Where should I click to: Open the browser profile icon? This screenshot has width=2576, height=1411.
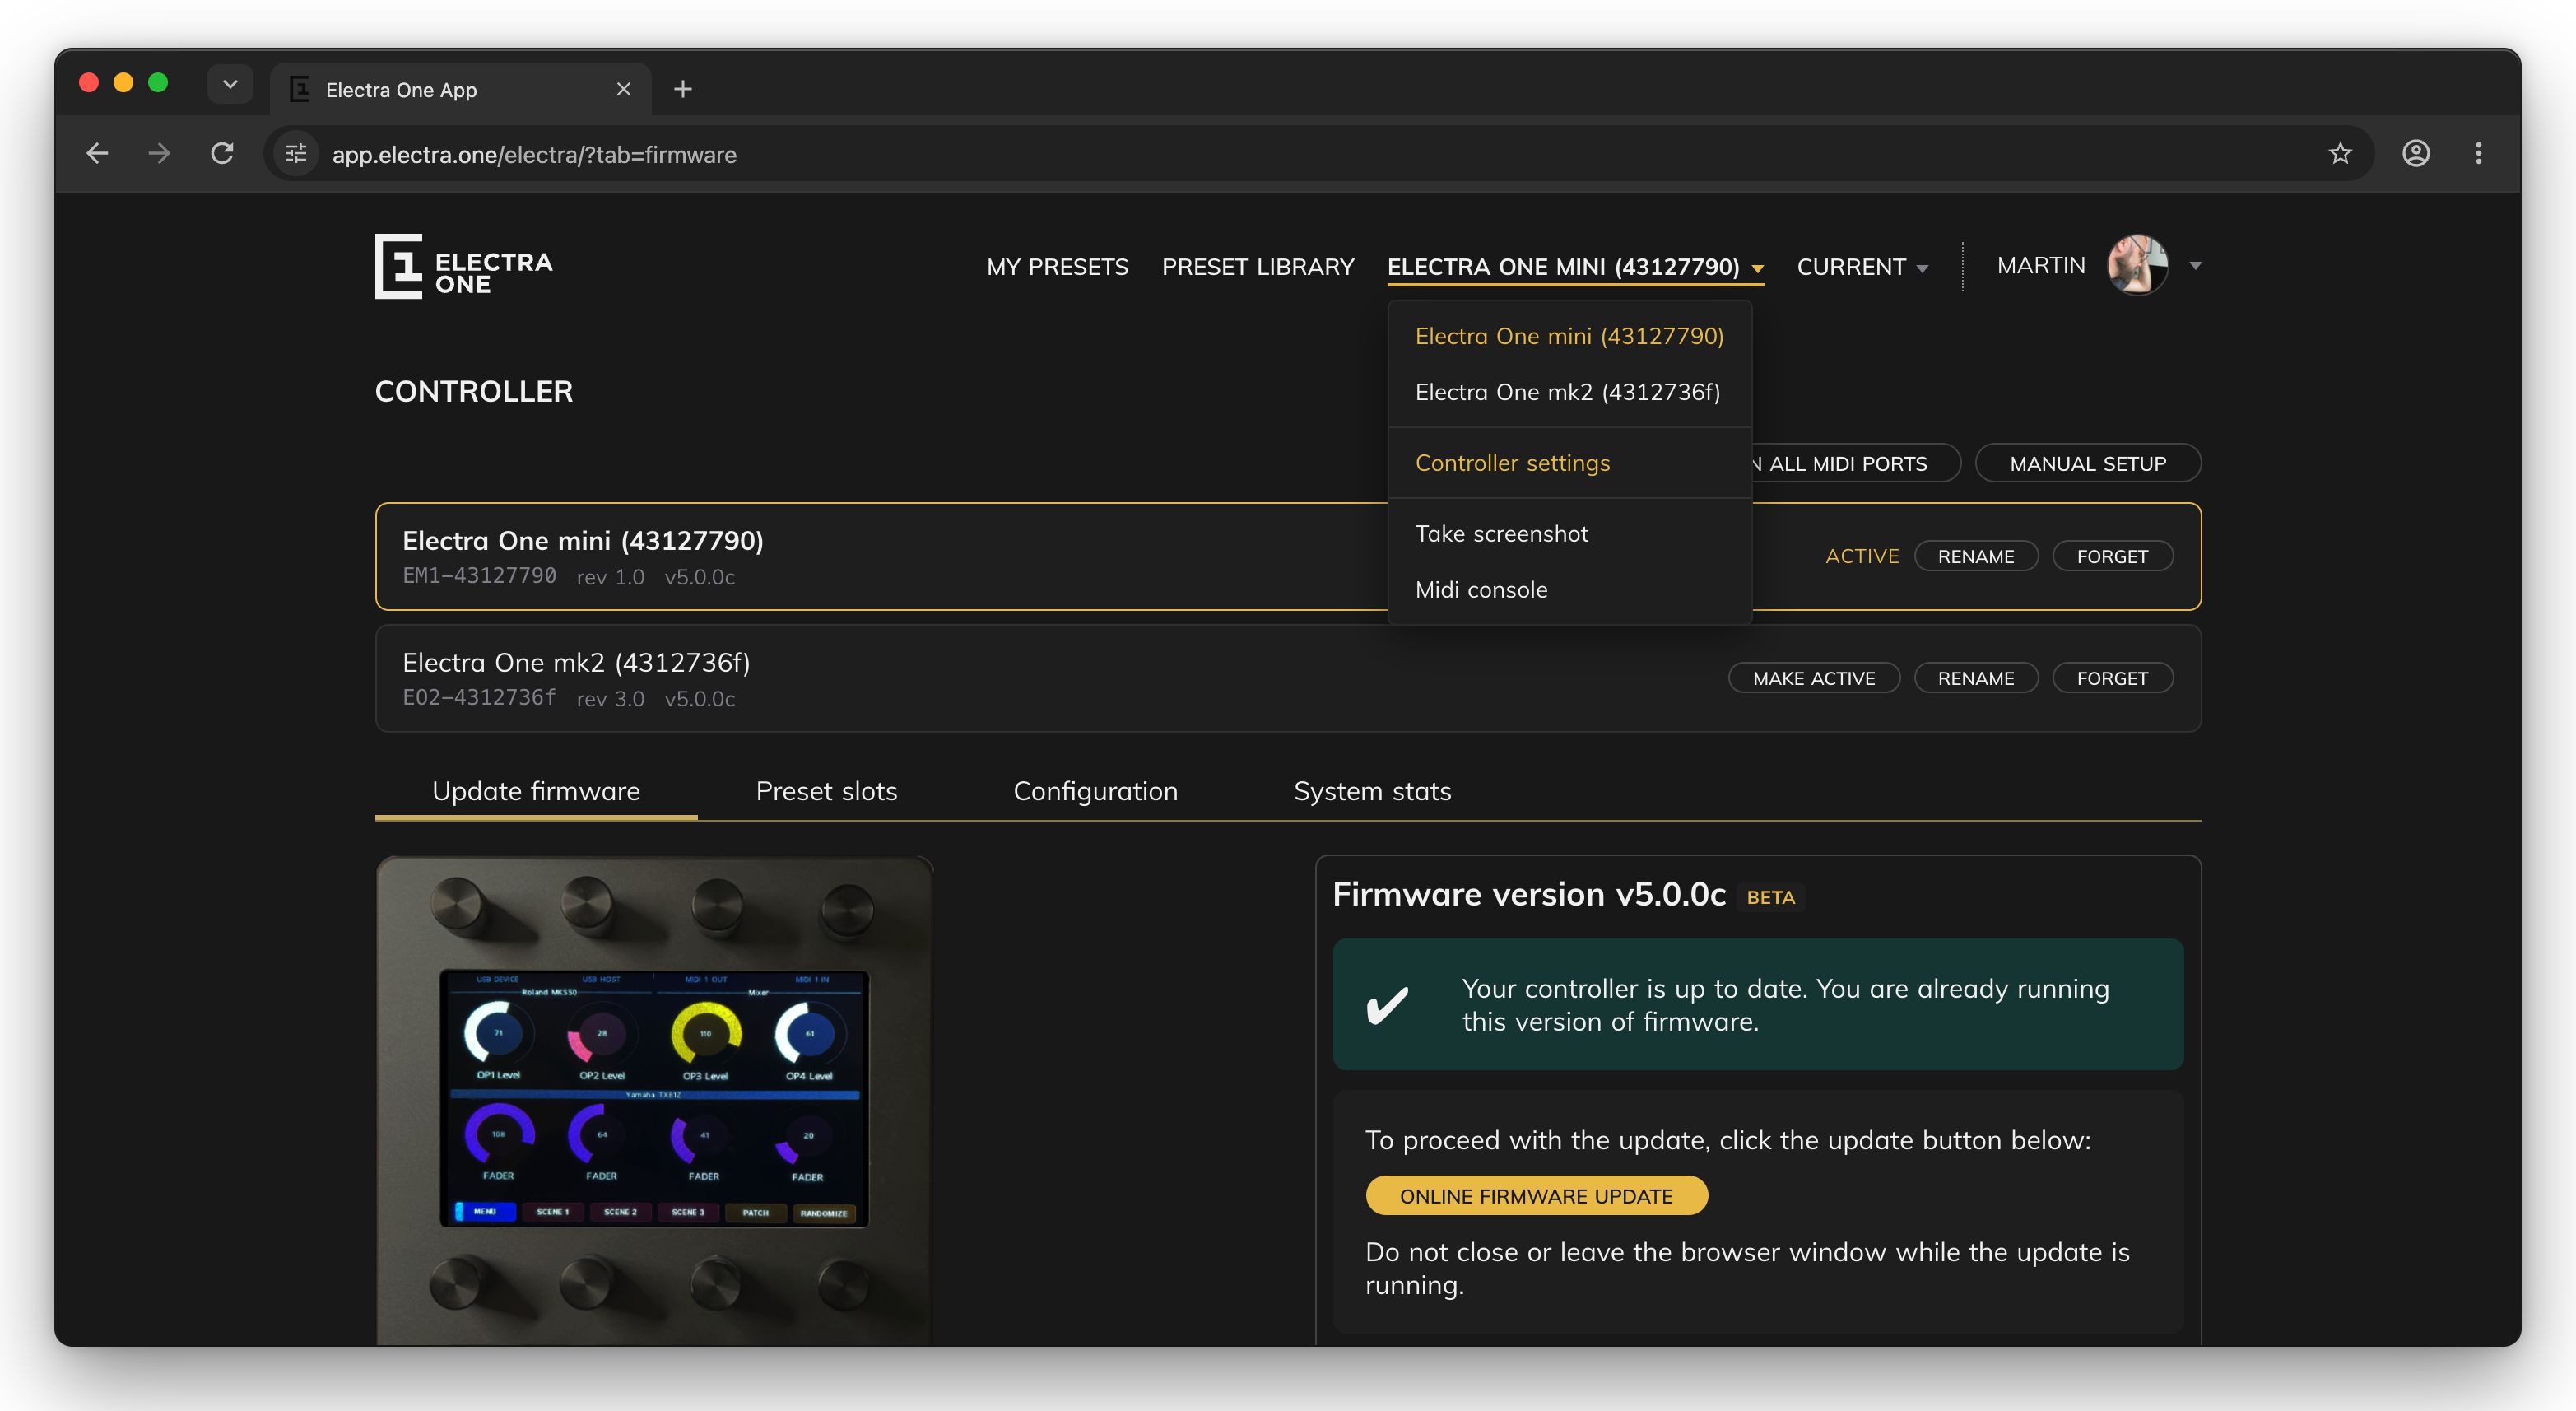click(2416, 153)
